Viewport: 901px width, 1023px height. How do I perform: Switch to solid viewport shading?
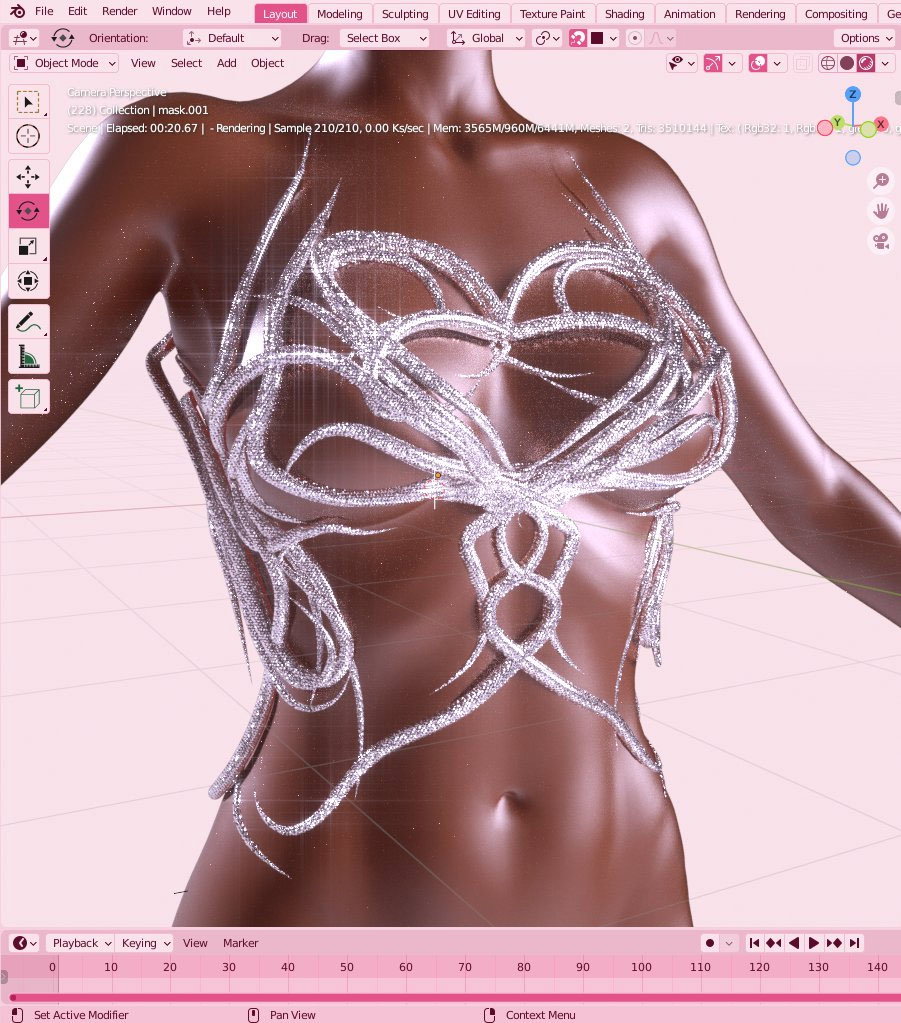[847, 63]
